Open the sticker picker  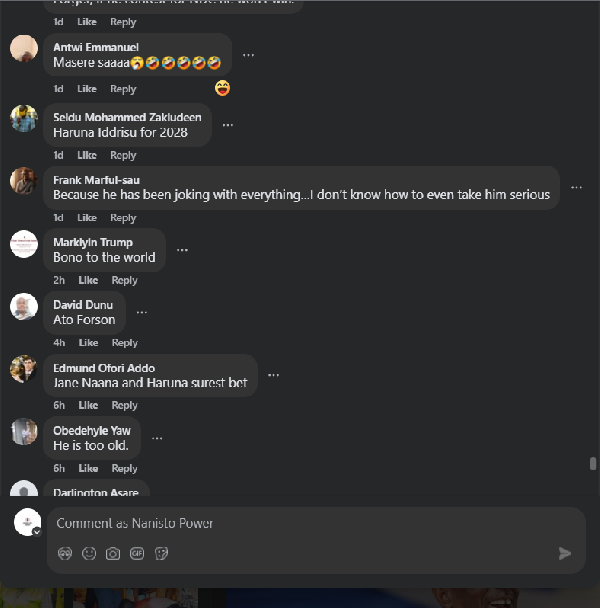[x=161, y=553]
